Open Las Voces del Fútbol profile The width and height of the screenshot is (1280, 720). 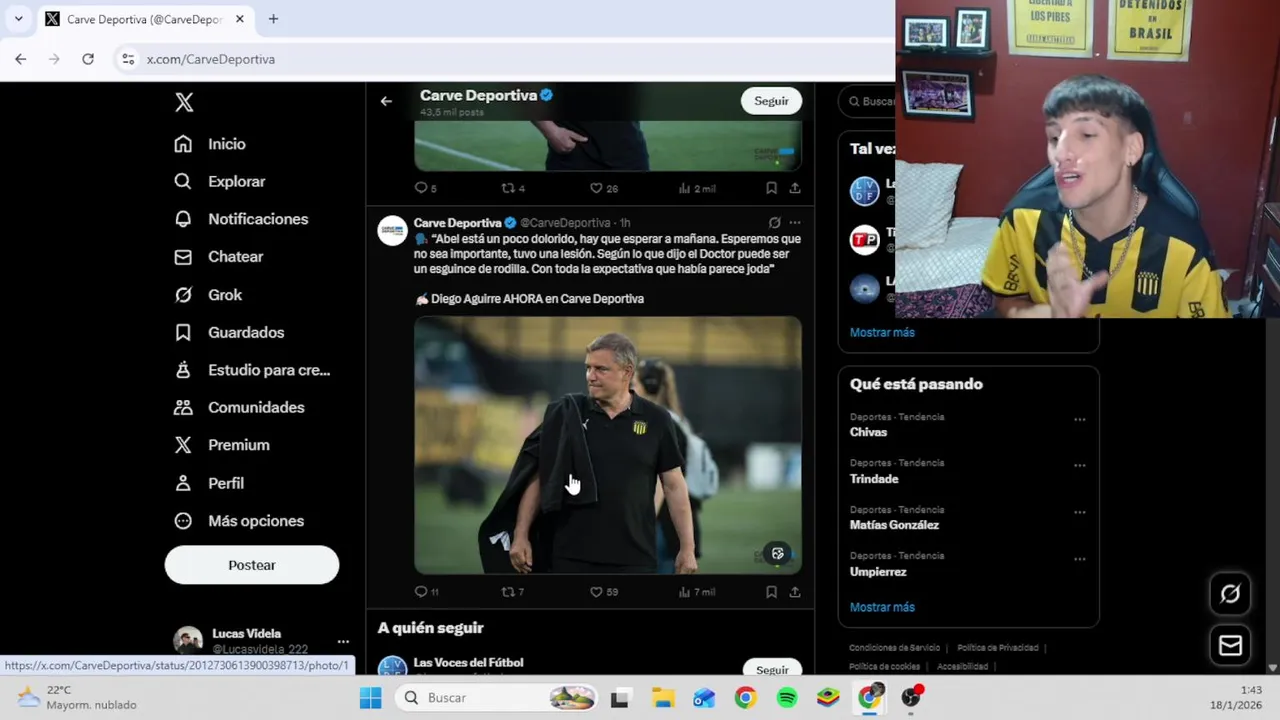pos(468,662)
